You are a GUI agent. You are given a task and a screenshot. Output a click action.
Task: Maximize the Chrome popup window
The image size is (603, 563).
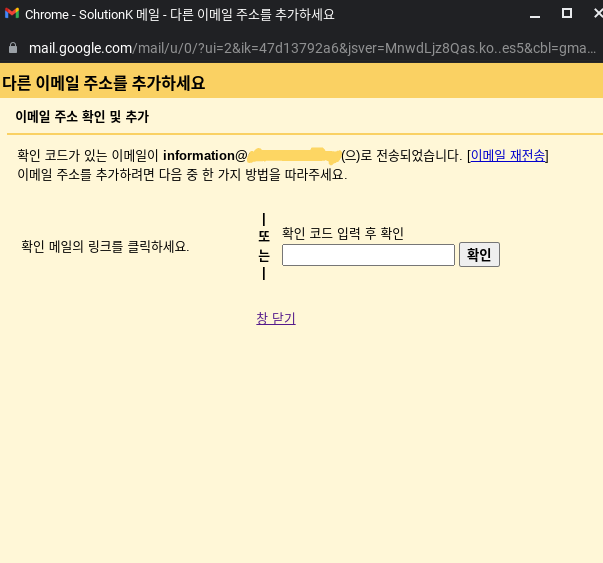tap(567, 13)
